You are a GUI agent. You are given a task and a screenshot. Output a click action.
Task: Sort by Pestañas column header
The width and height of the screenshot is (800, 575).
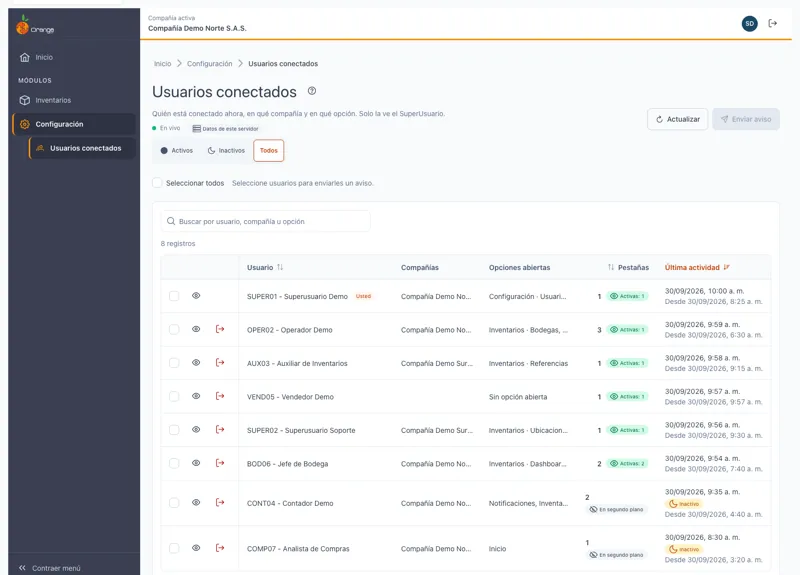coord(628,267)
